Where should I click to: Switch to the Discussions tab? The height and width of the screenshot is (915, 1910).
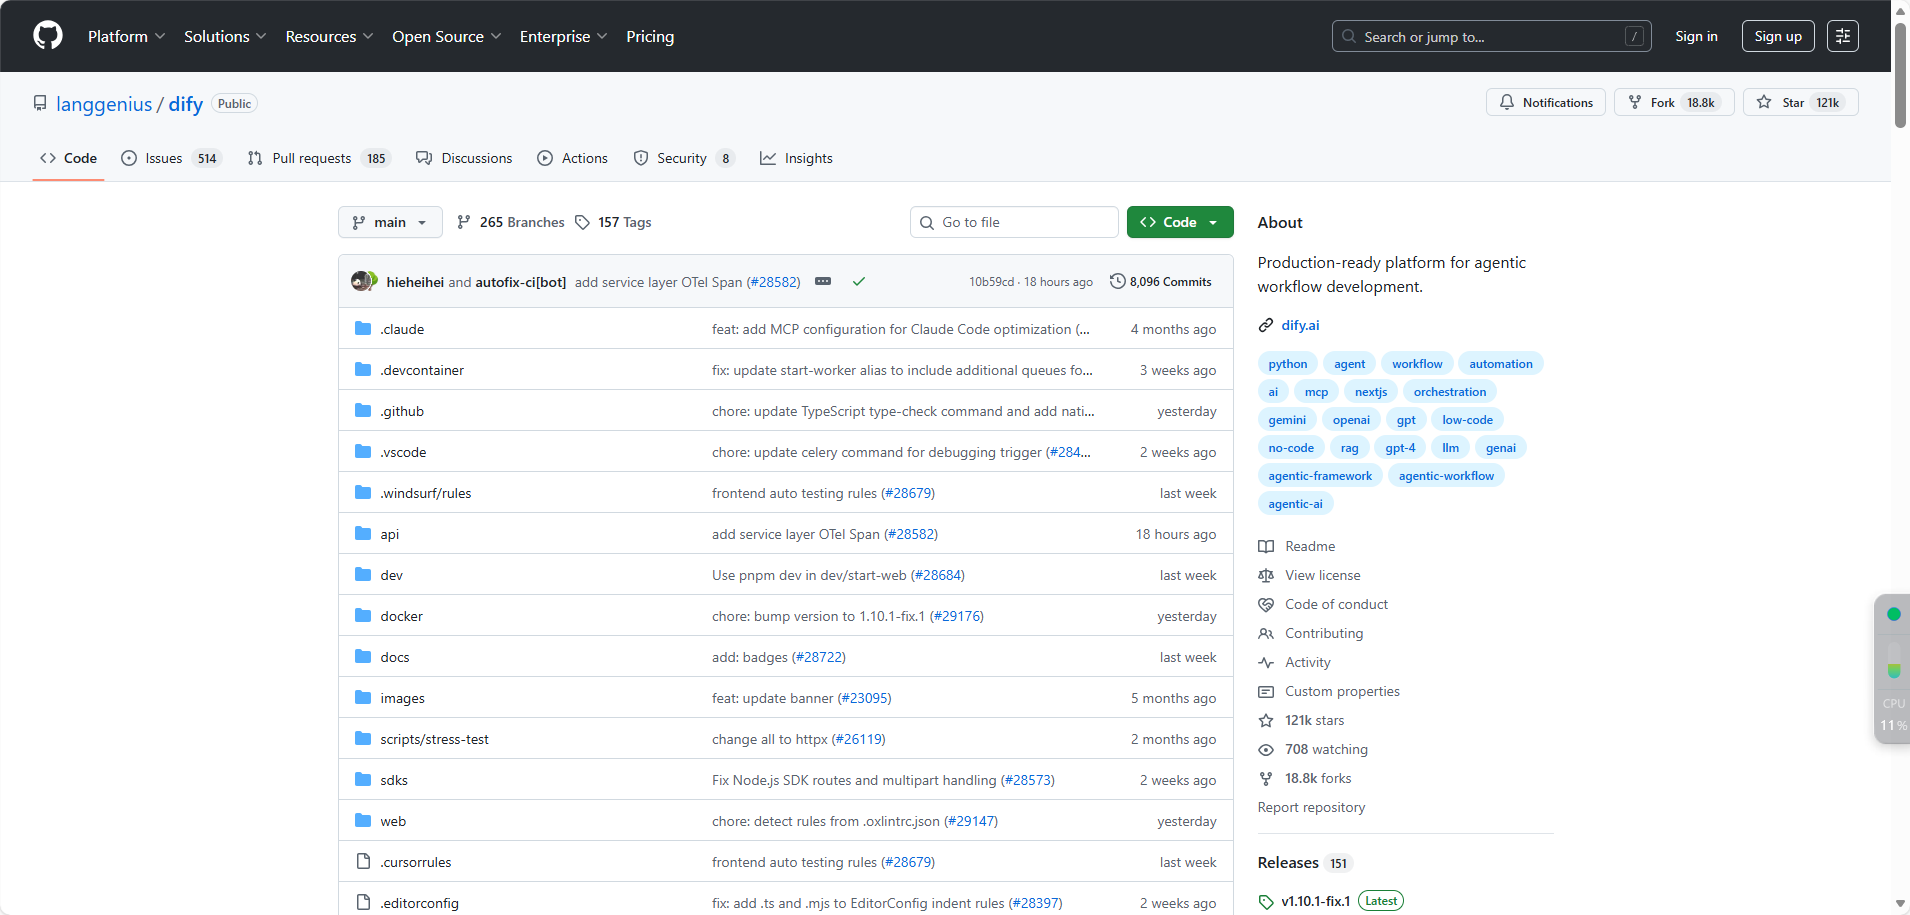coord(464,158)
